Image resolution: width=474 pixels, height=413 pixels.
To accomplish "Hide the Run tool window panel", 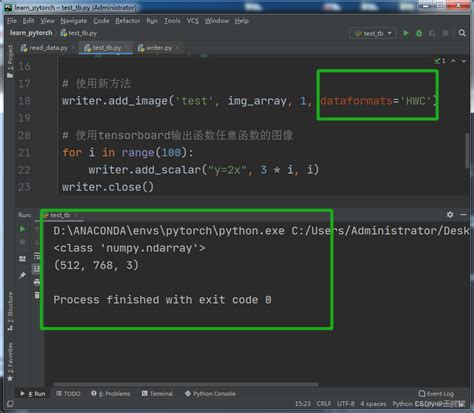I will pyautogui.click(x=463, y=215).
